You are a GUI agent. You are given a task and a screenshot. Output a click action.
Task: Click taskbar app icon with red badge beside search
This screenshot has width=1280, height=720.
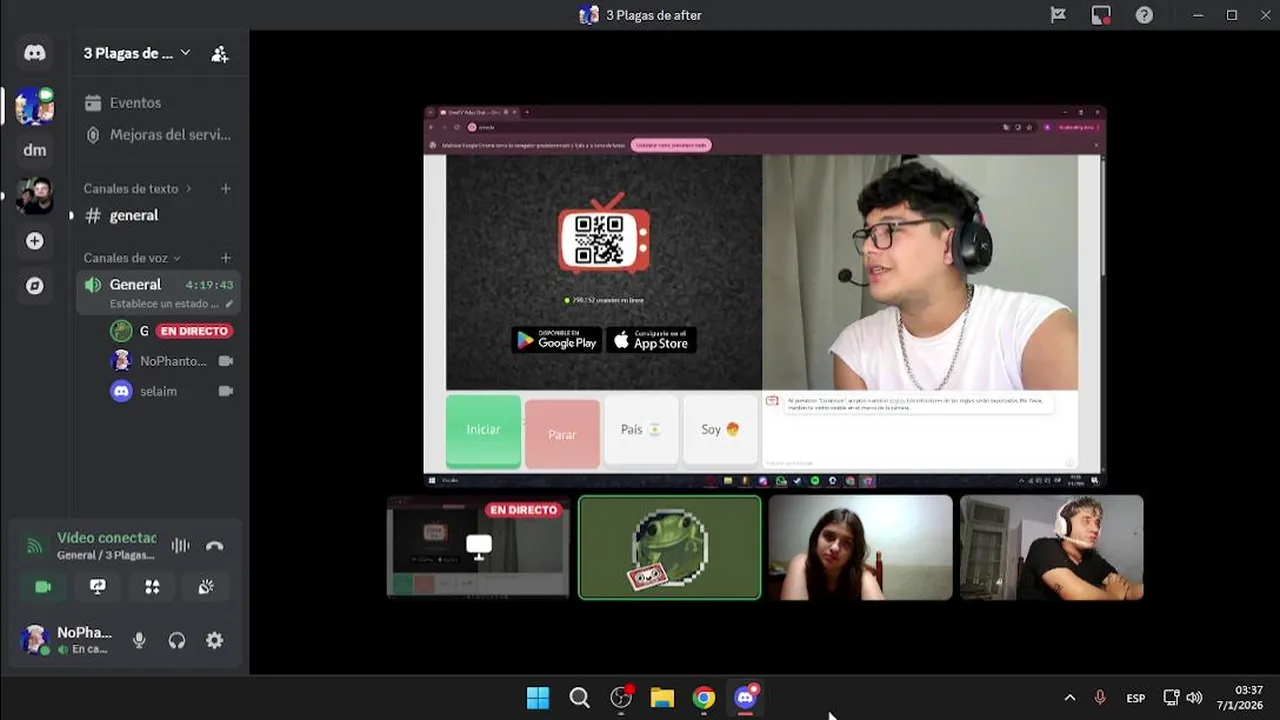[621, 698]
